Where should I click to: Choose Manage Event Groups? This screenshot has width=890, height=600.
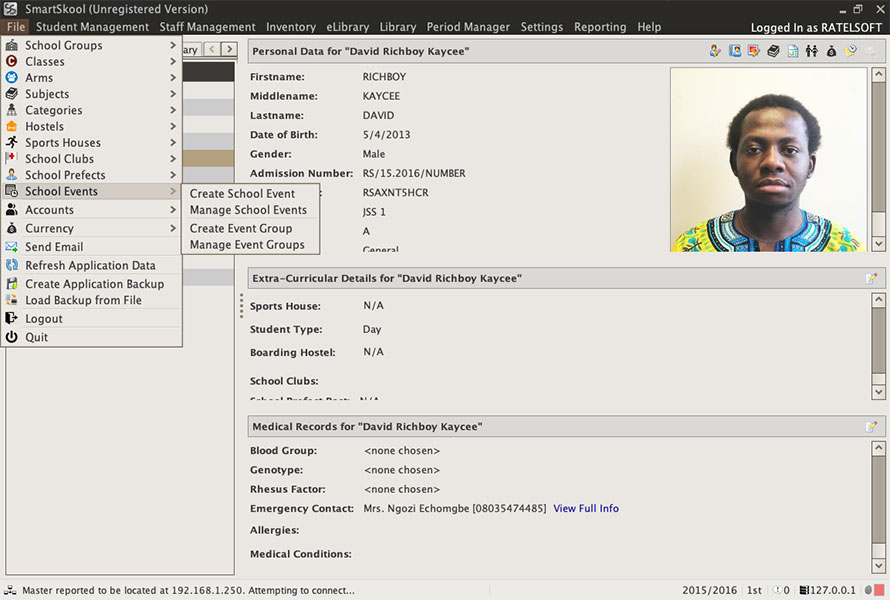pos(247,245)
